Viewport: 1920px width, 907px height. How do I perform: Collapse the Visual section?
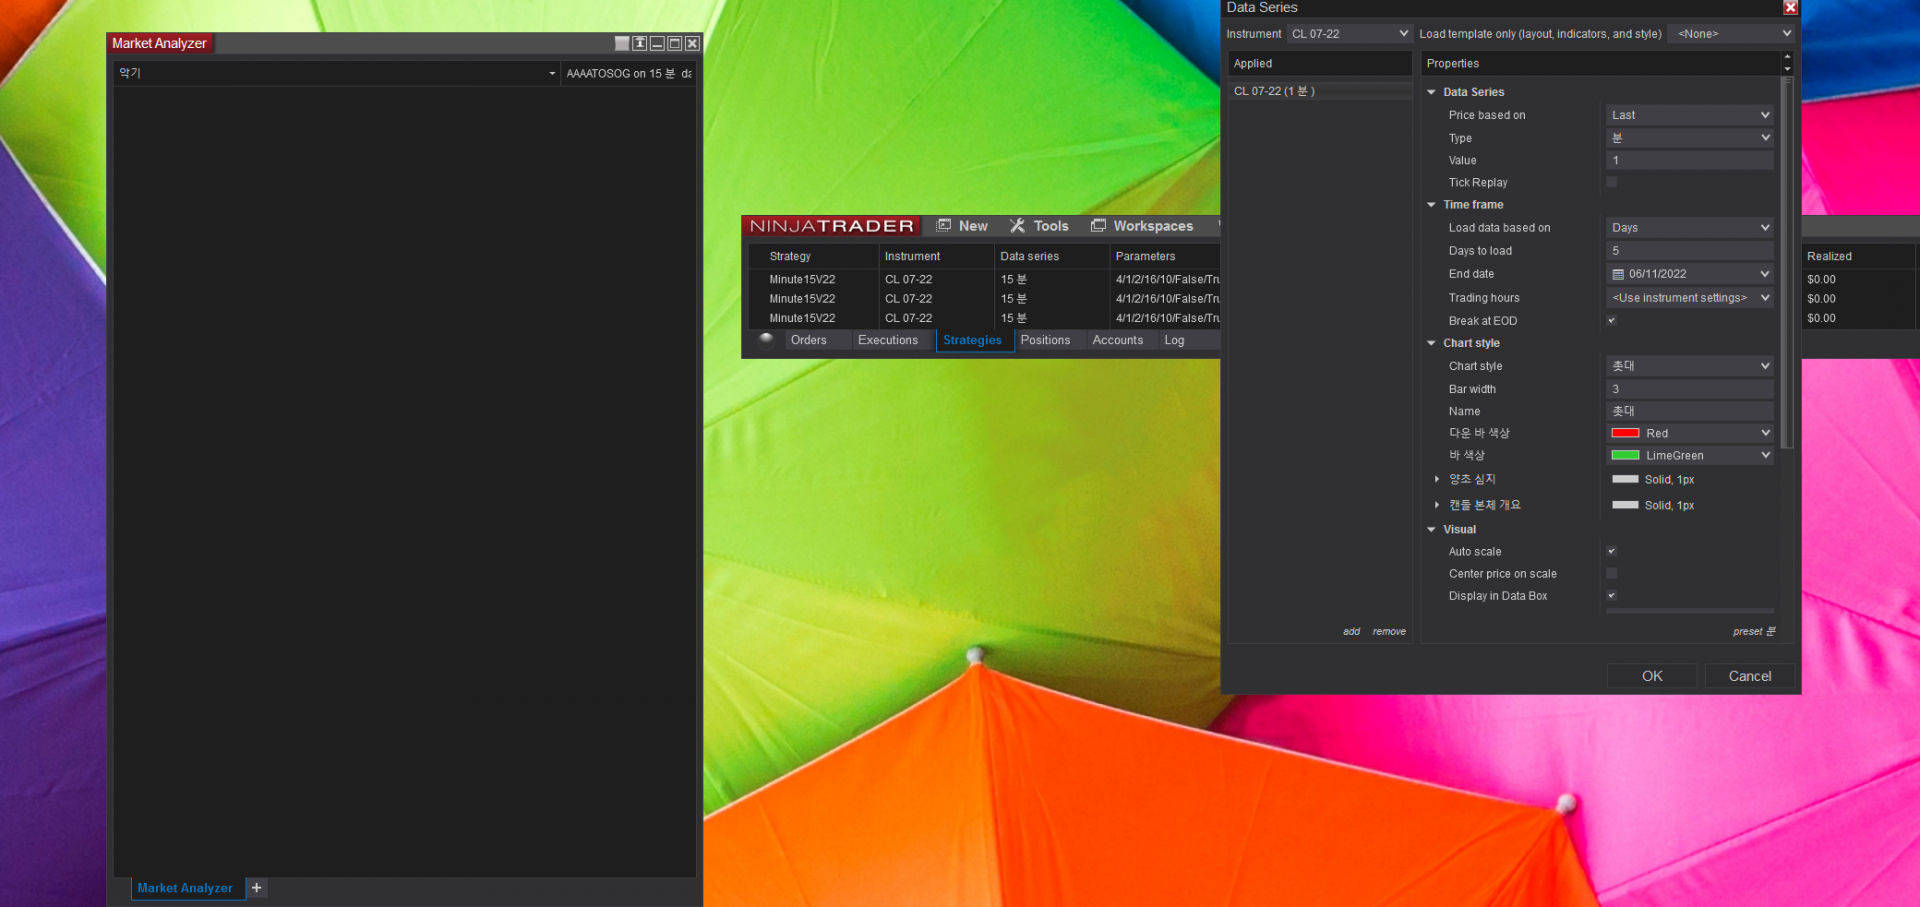1432,530
